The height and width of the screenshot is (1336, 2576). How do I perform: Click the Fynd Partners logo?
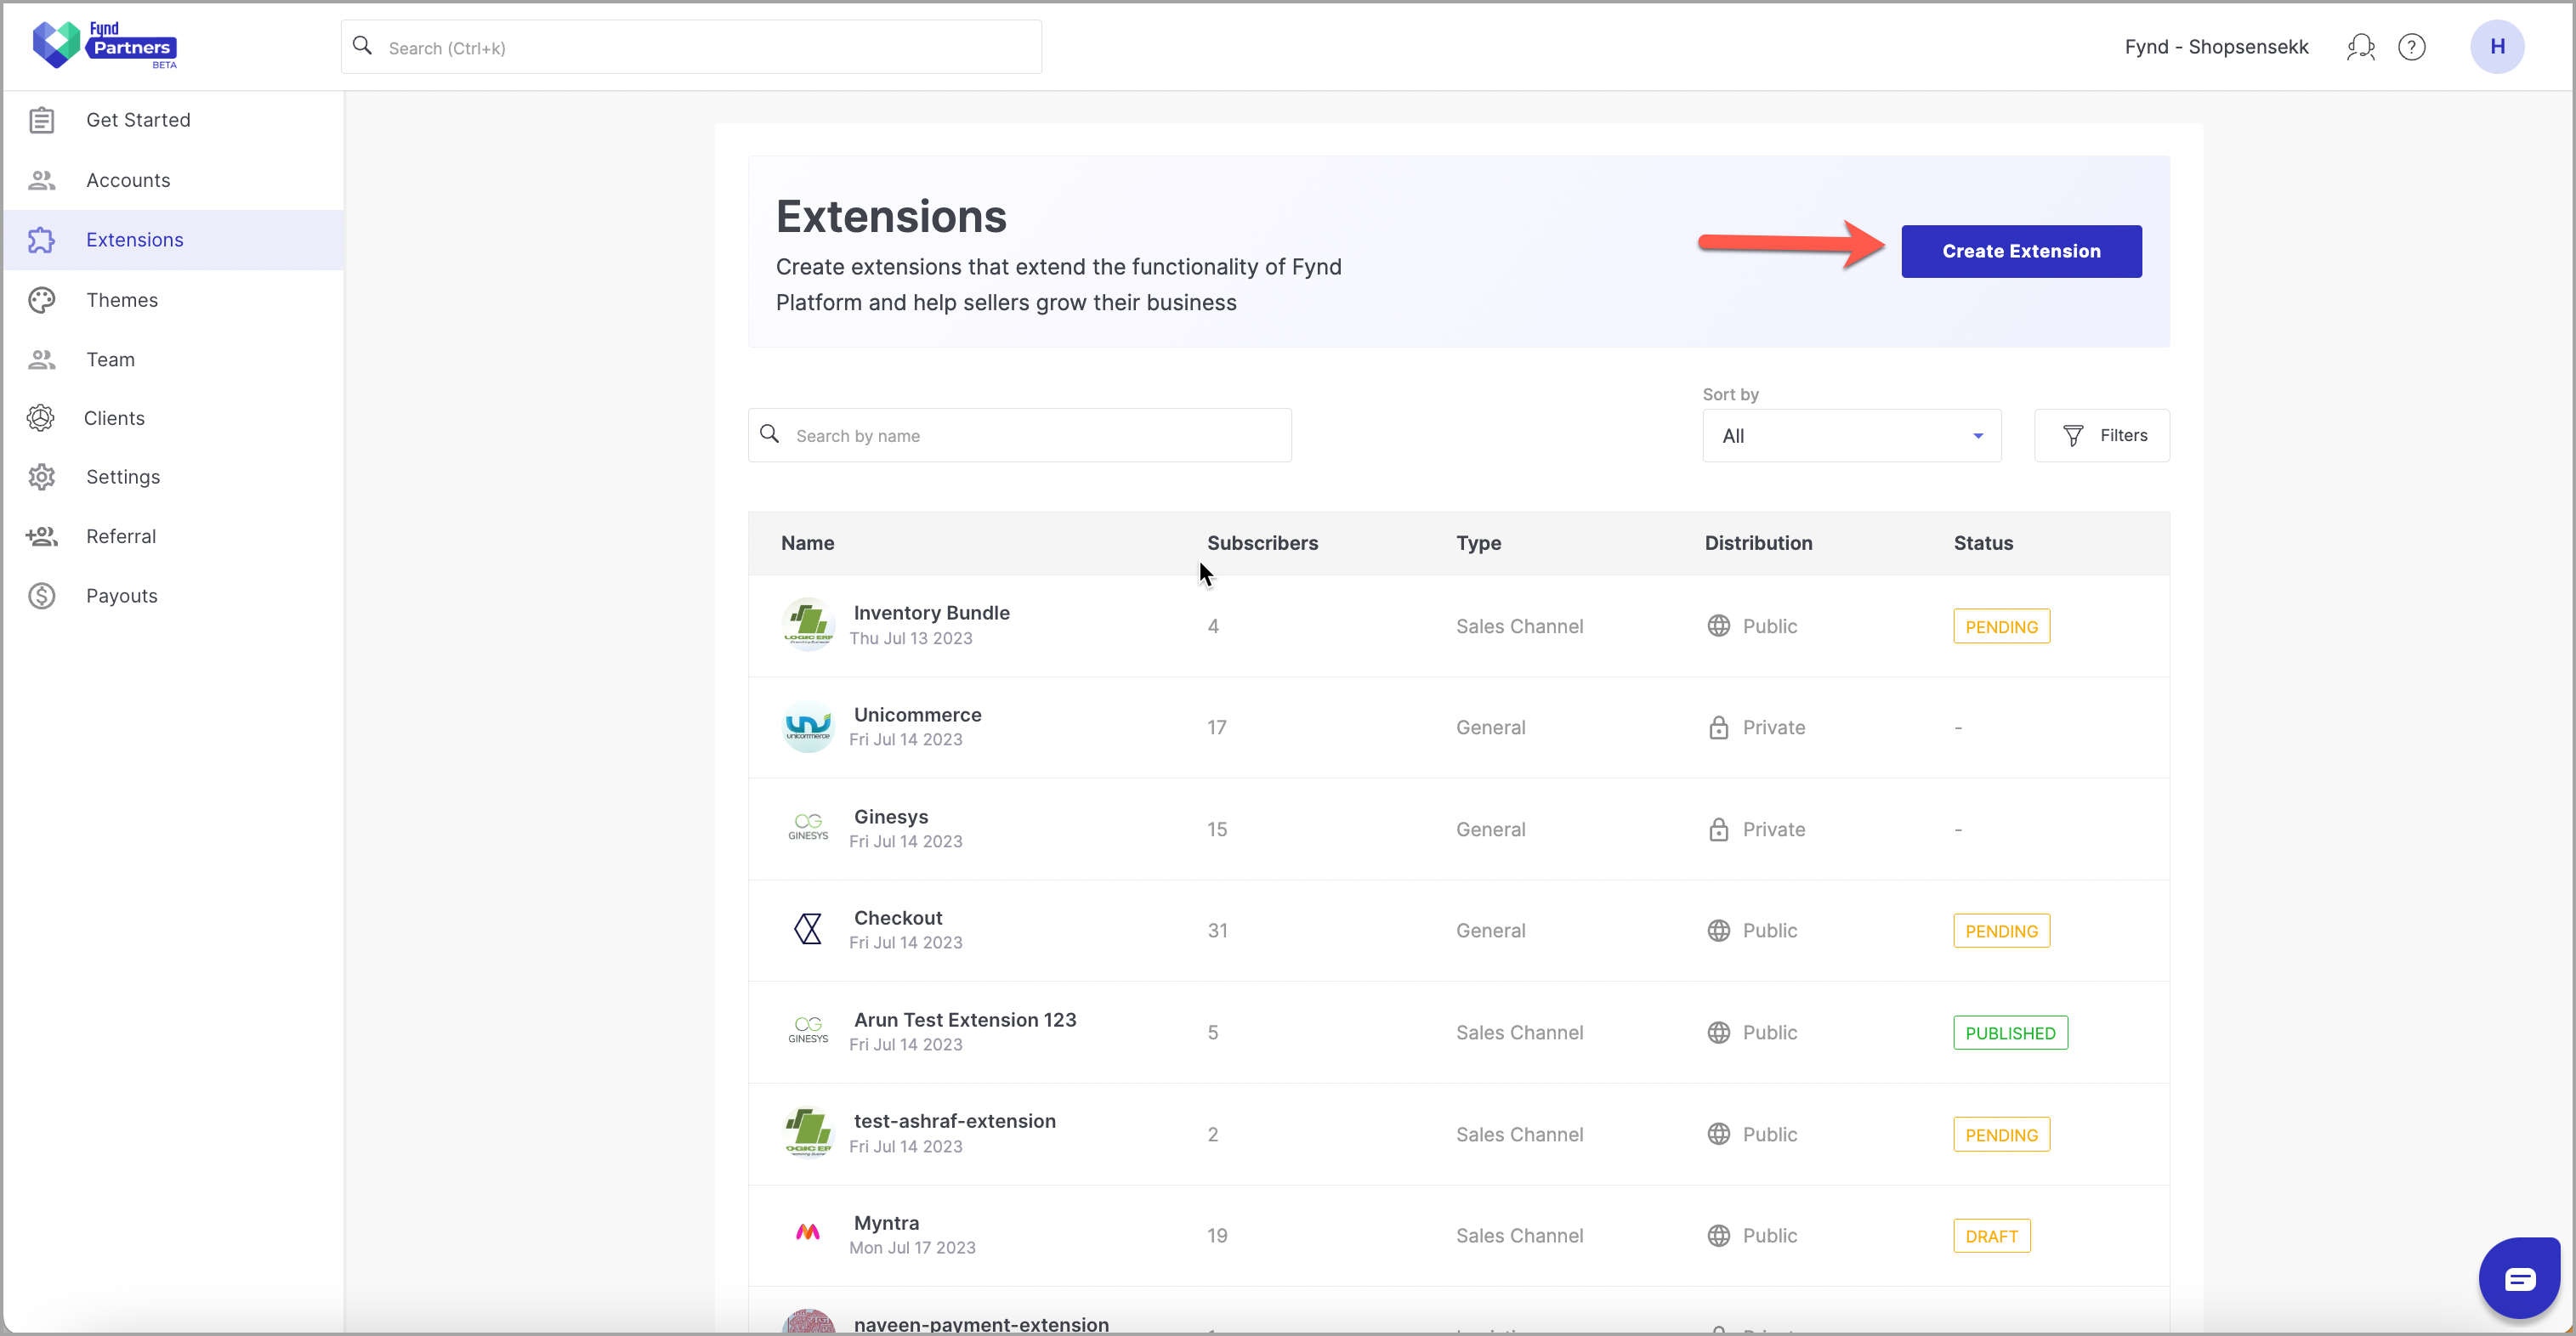coord(105,45)
